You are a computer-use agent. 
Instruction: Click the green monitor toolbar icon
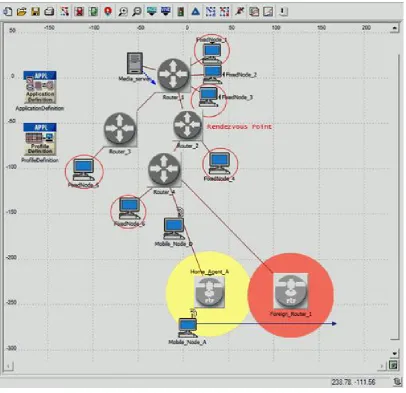point(152,12)
